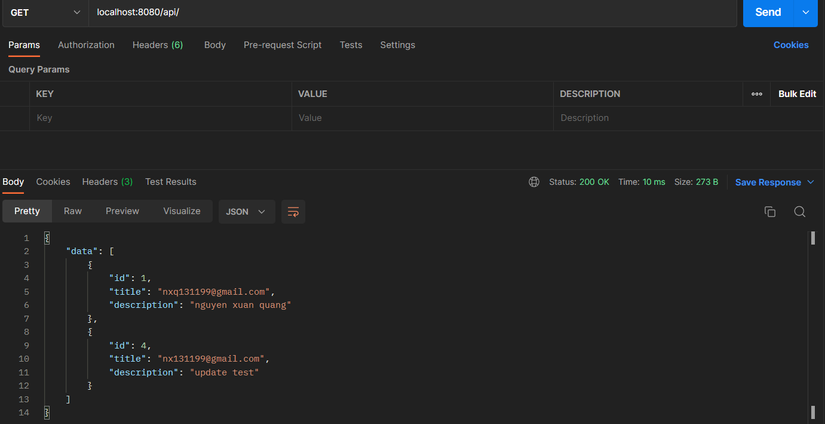Switch response view to Raw
Screen dimensions: 825x424
point(73,212)
